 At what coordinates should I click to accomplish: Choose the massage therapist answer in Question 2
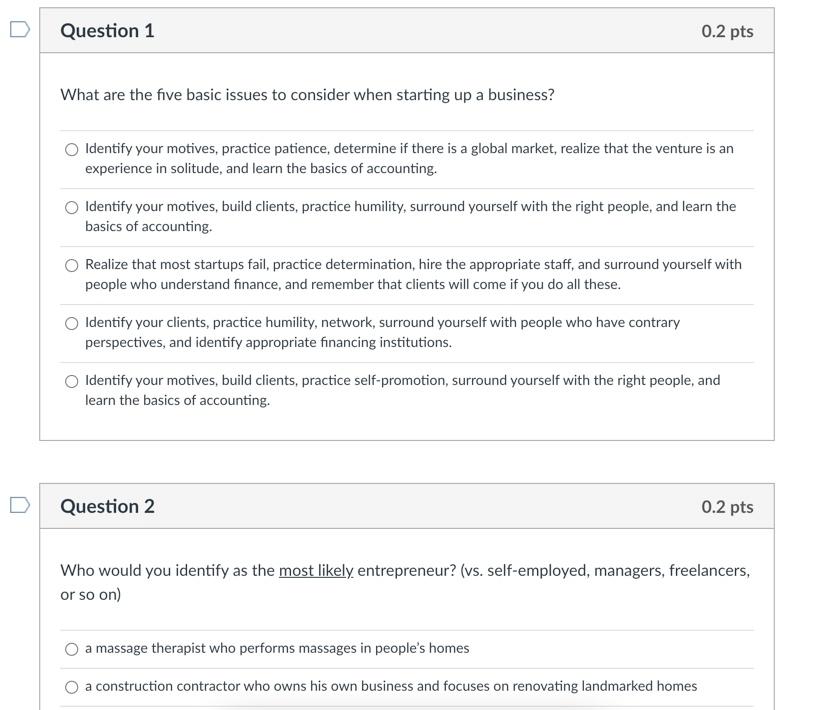click(71, 648)
